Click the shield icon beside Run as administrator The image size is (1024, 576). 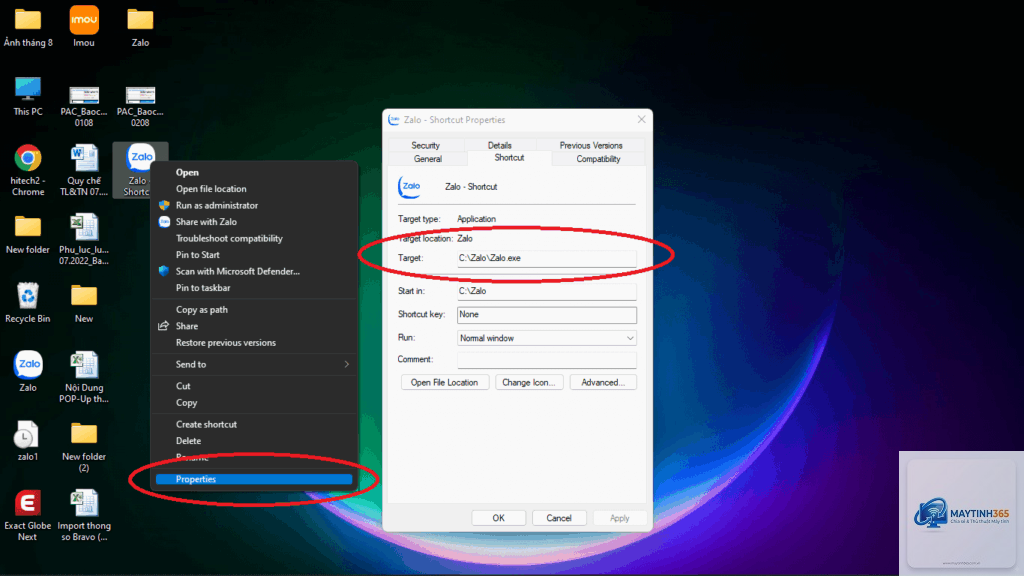click(x=164, y=205)
